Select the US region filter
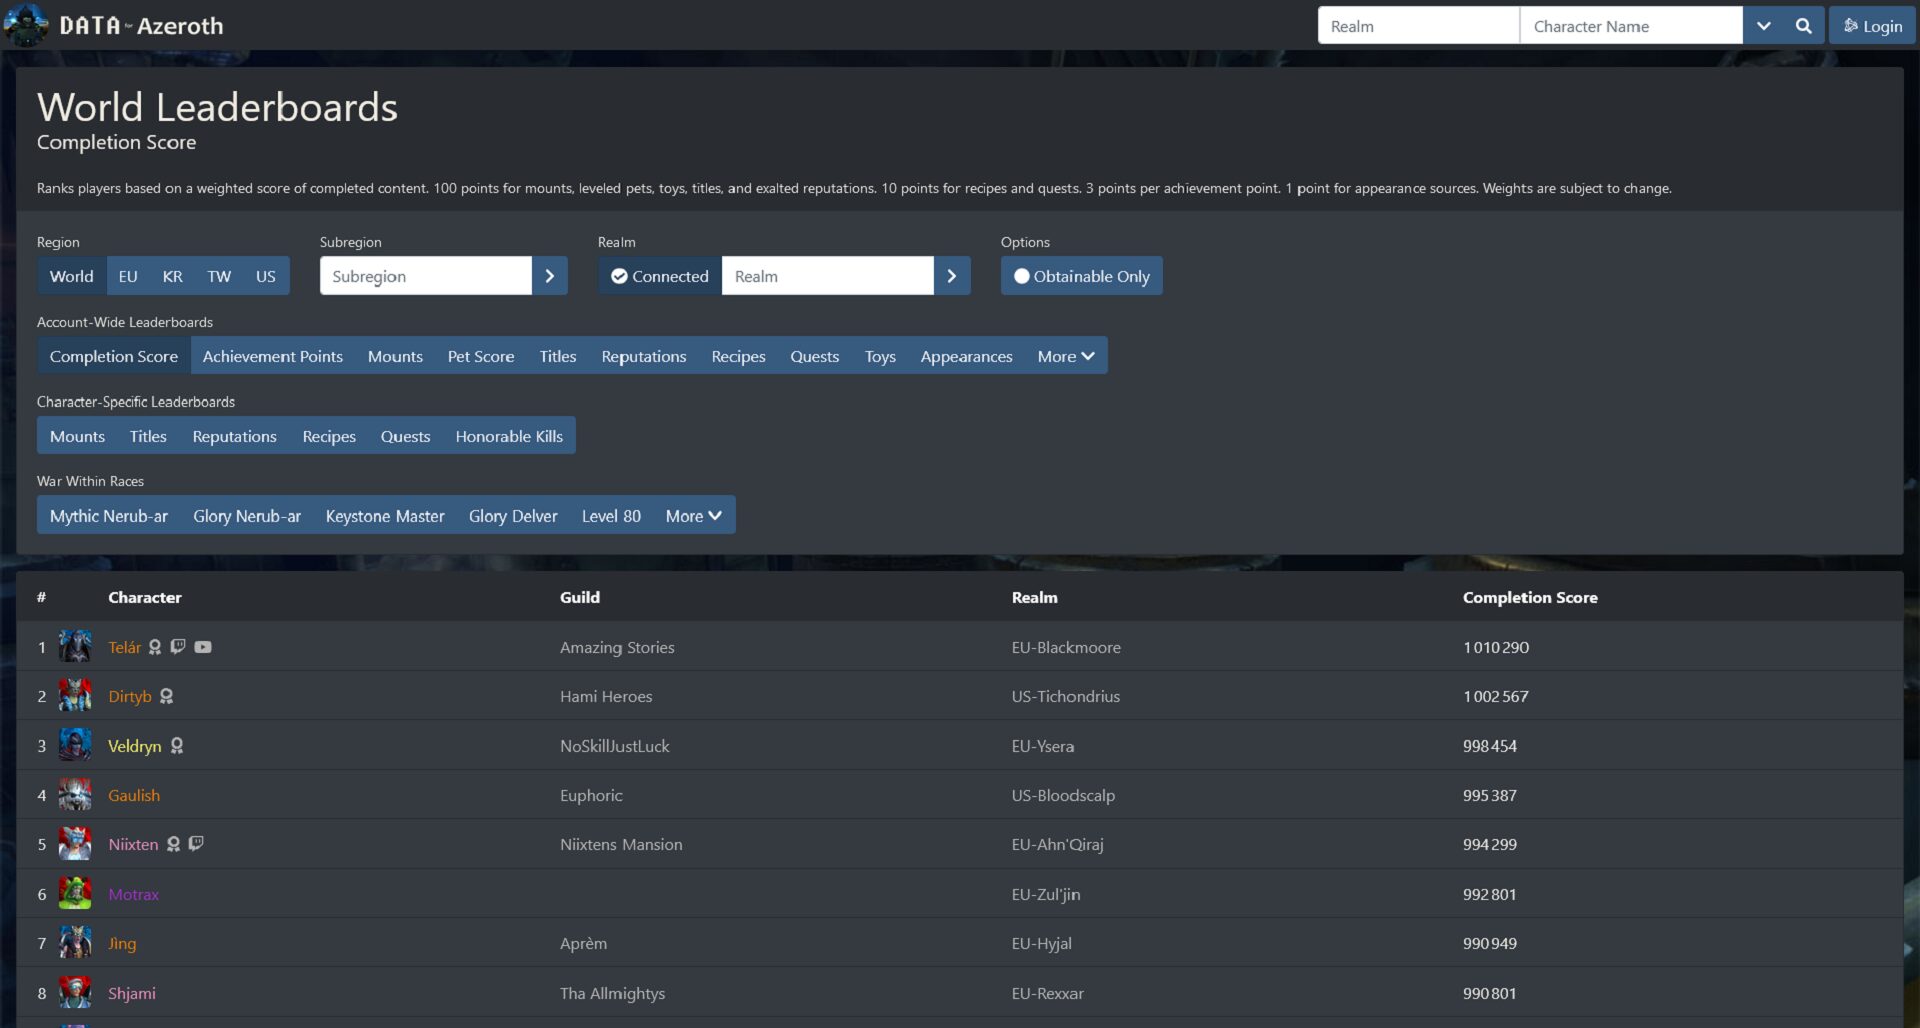Screen dimensions: 1920x1028 pos(265,276)
